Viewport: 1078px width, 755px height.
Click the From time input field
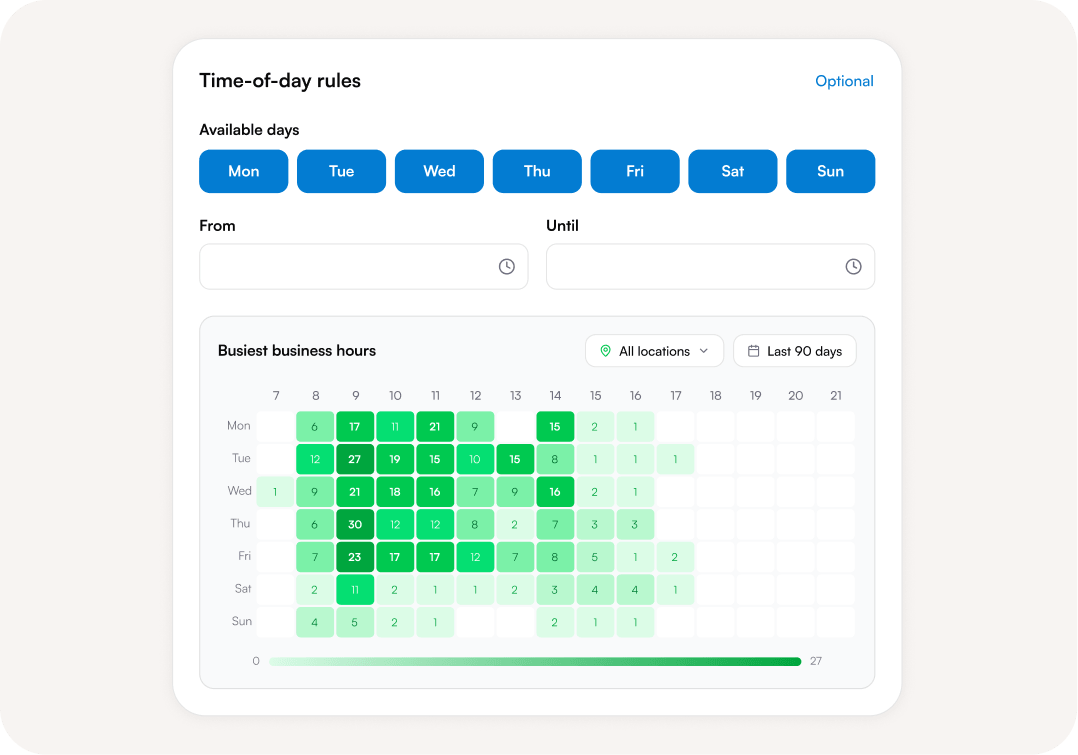point(364,267)
